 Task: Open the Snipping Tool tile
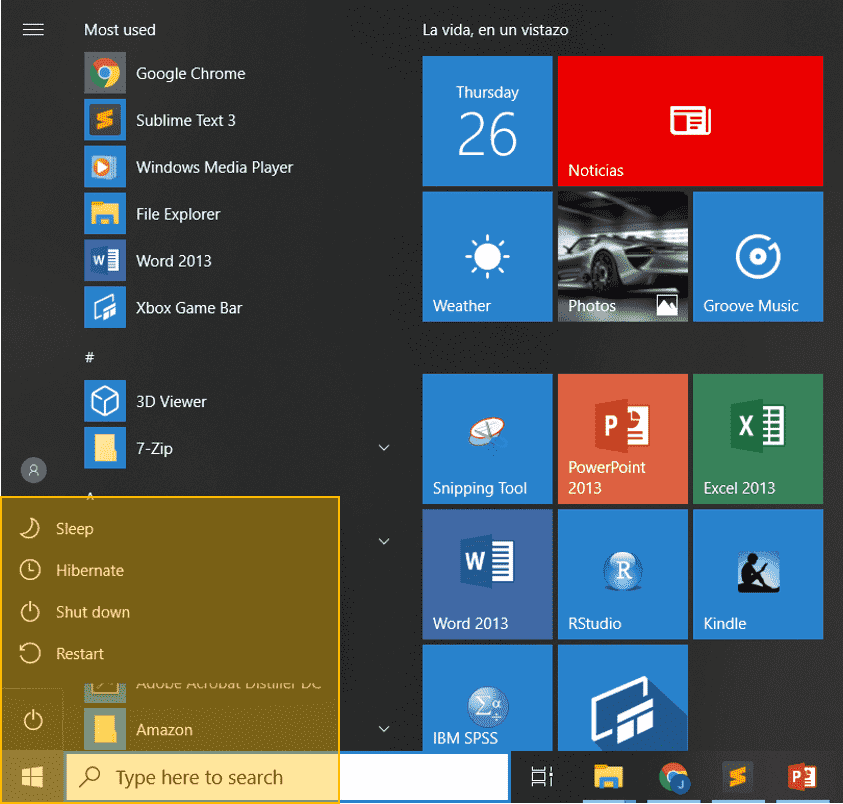tap(487, 439)
